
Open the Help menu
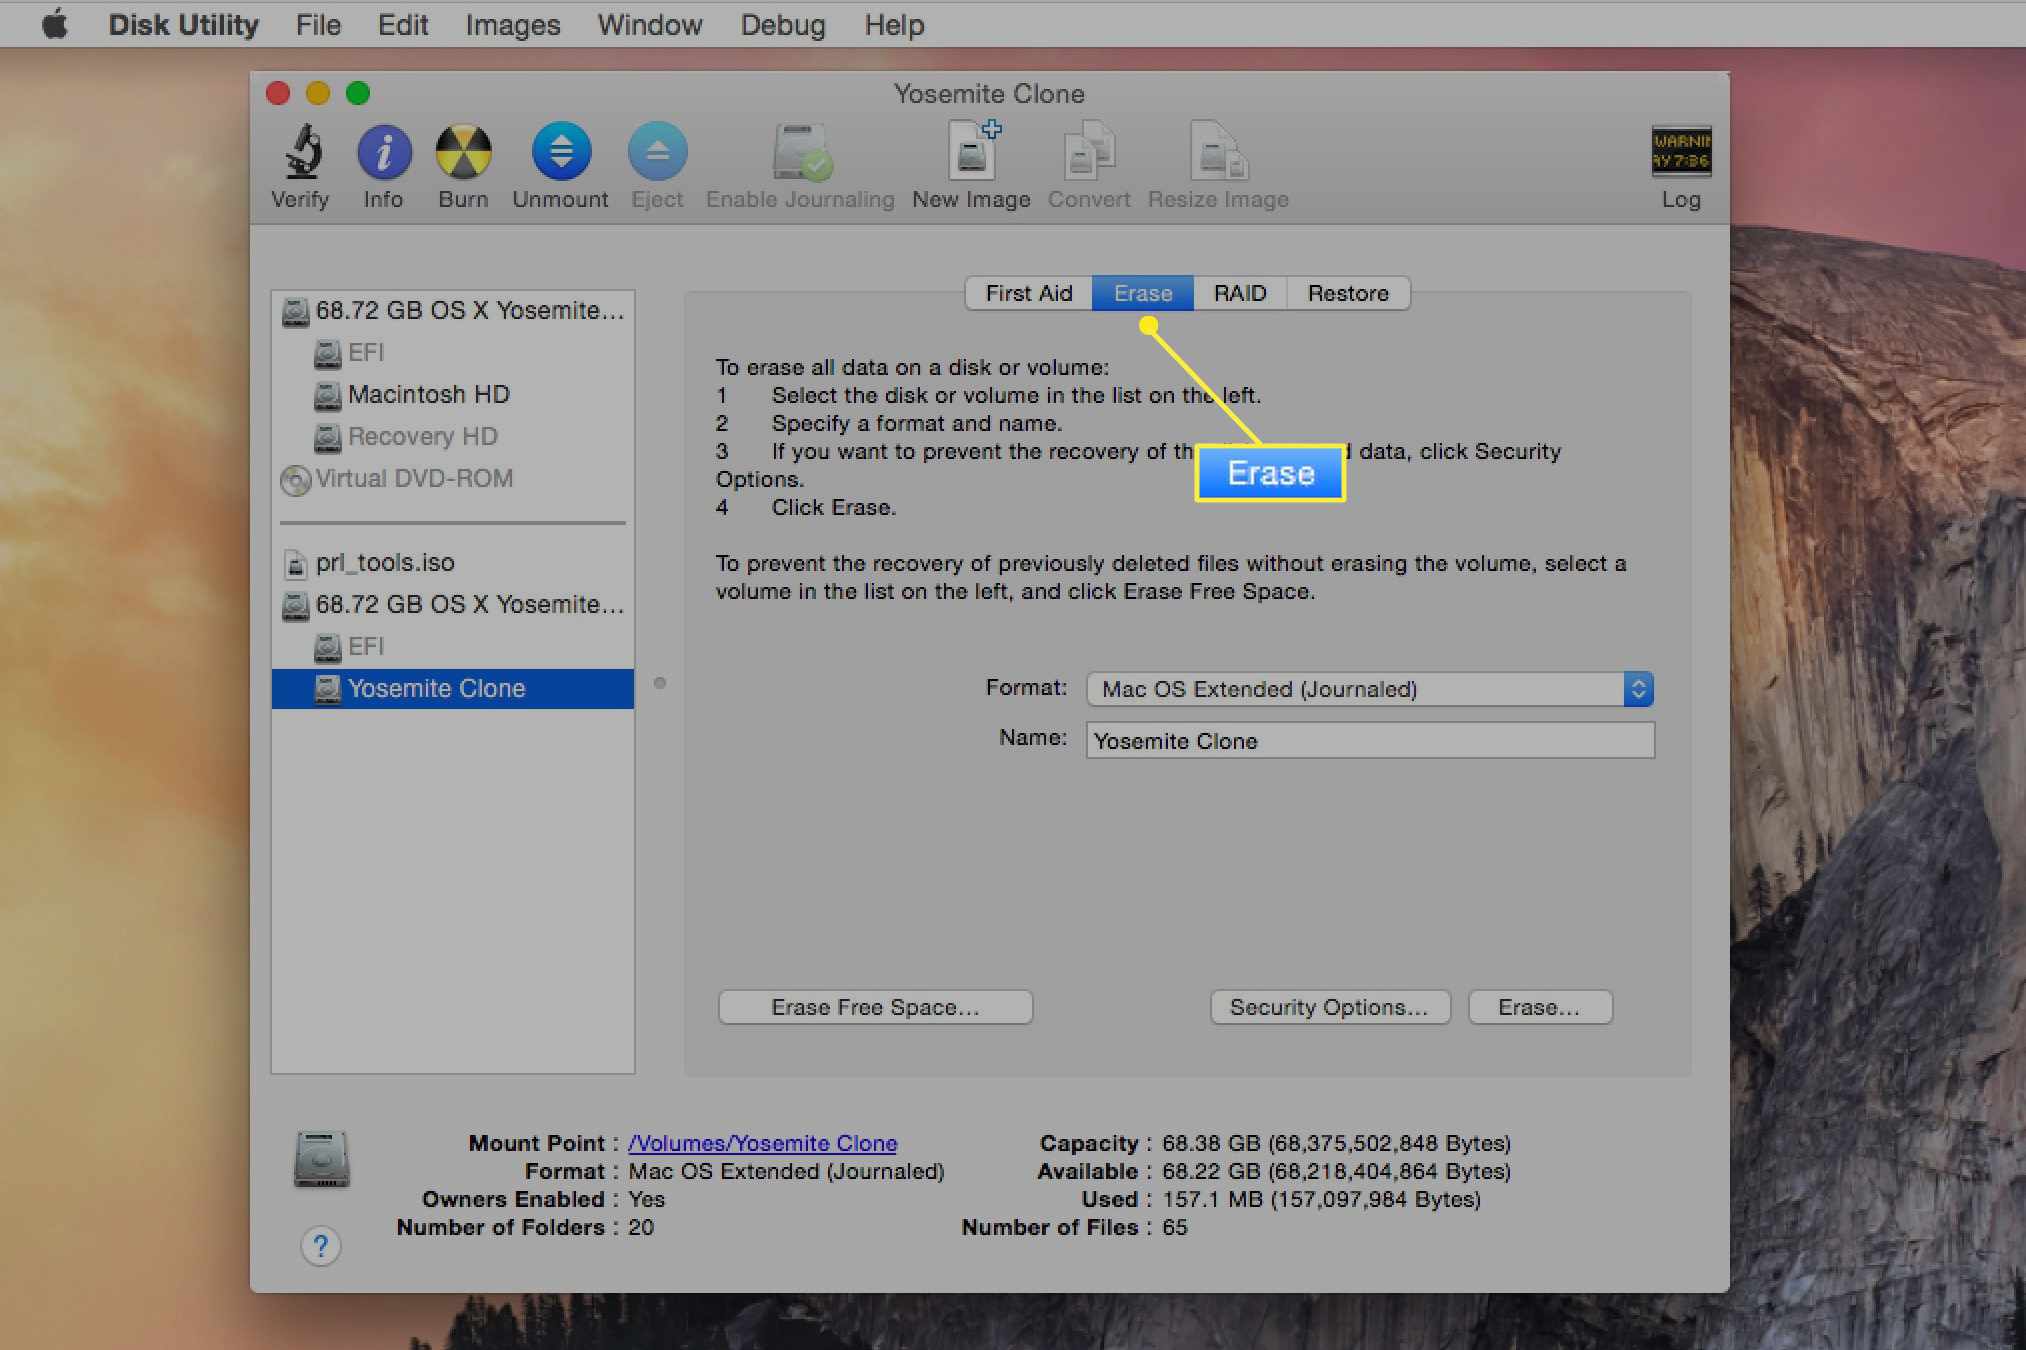[894, 24]
